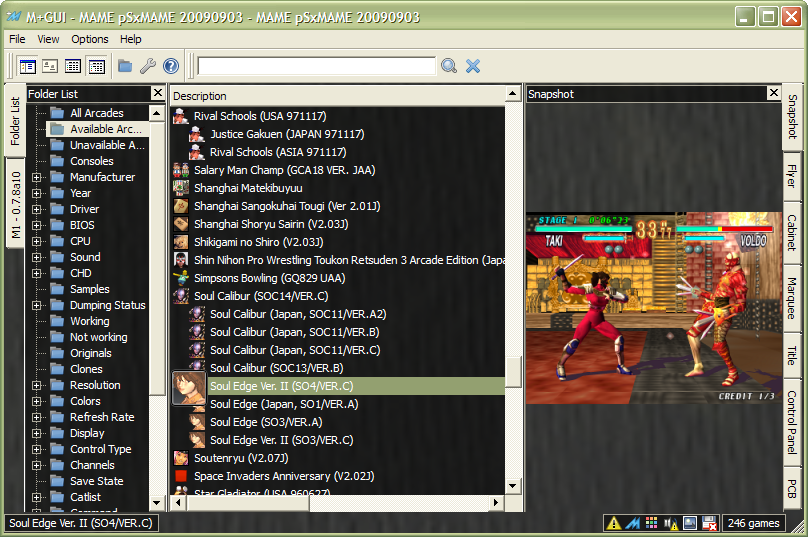
Task: Select the All Arcades folder
Action: click(x=97, y=113)
